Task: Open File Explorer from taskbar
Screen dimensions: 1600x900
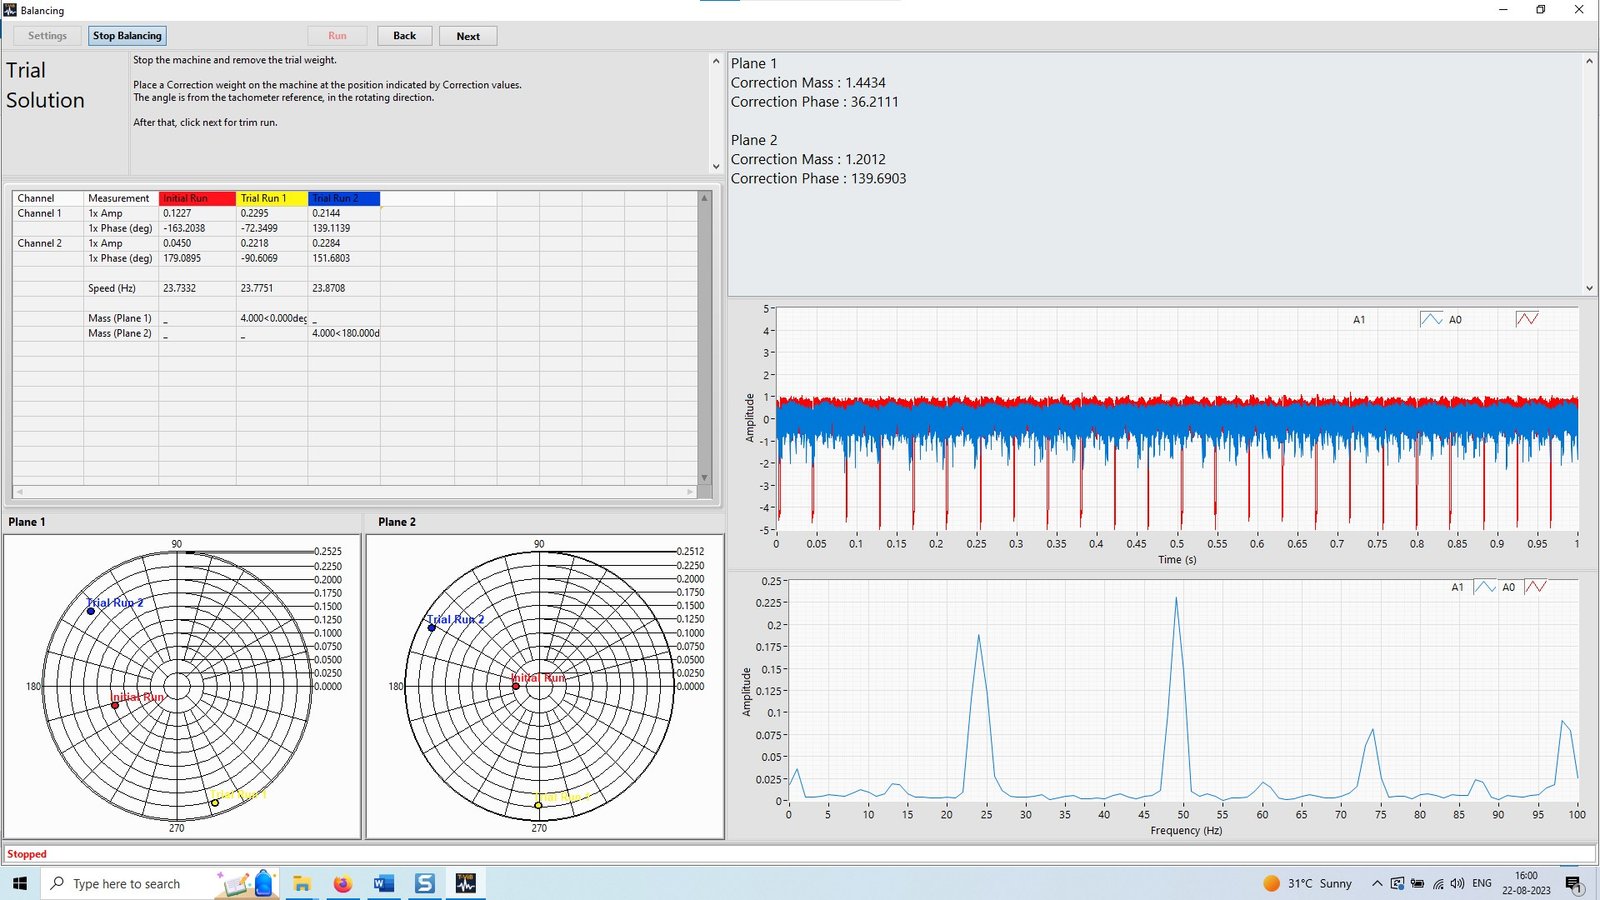Action: pos(301,883)
